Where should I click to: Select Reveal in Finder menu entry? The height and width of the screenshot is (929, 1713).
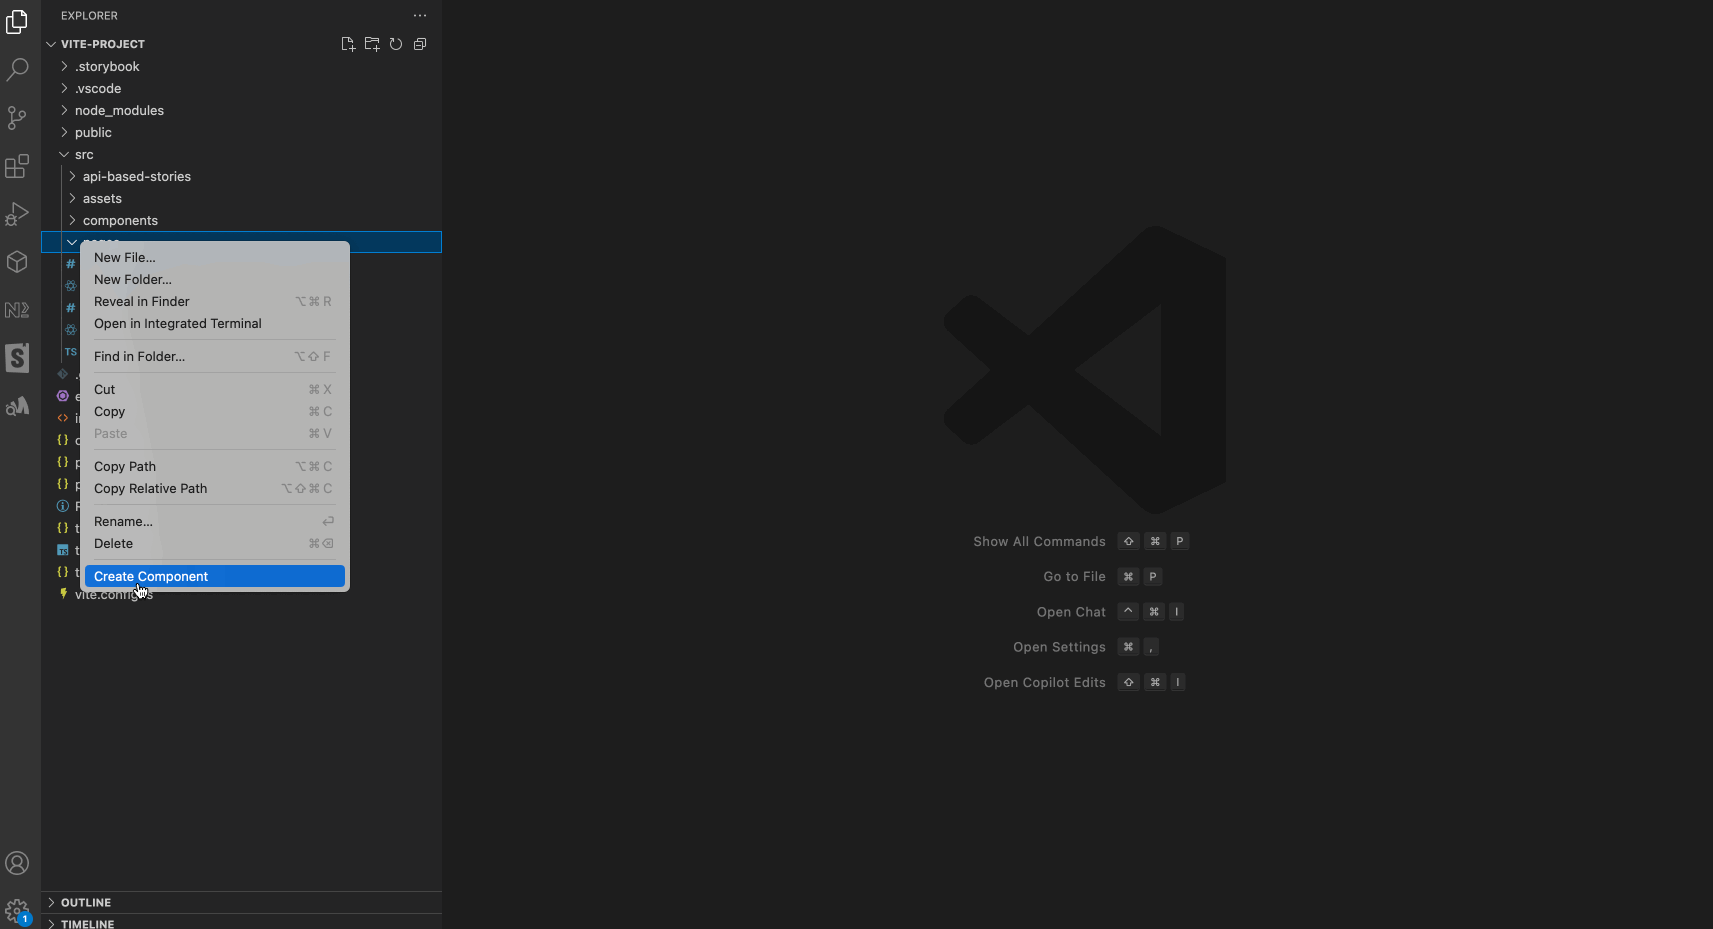pyautogui.click(x=215, y=301)
